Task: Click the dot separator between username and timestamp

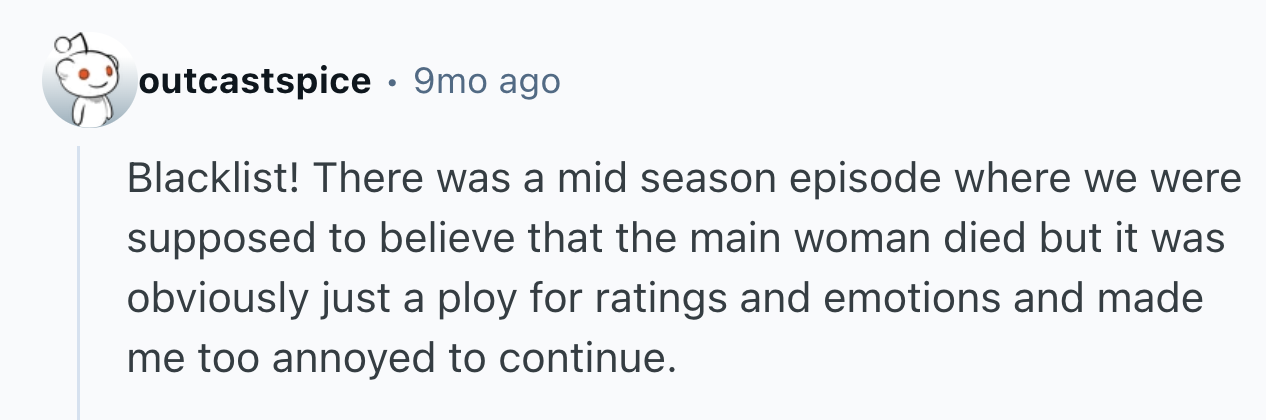Action: point(392,81)
